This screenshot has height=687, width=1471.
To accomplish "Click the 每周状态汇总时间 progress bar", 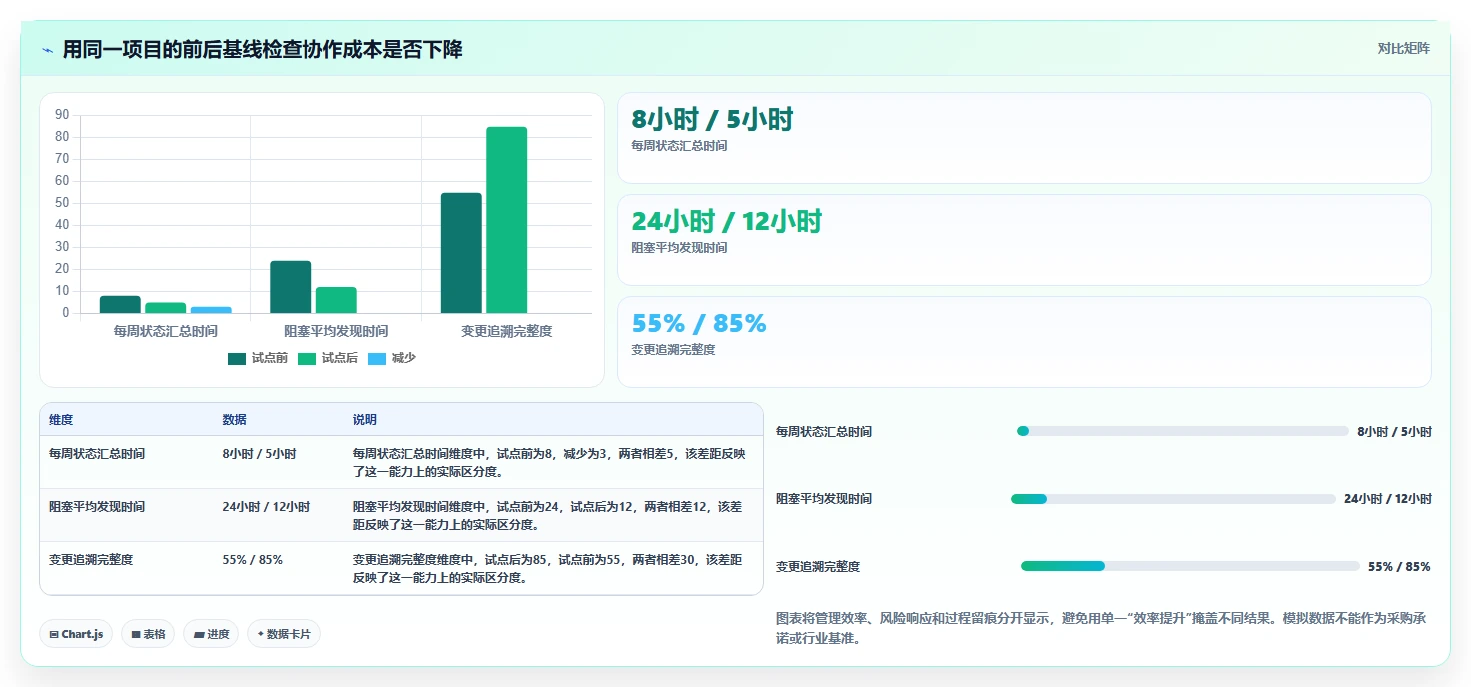I will coord(1182,431).
